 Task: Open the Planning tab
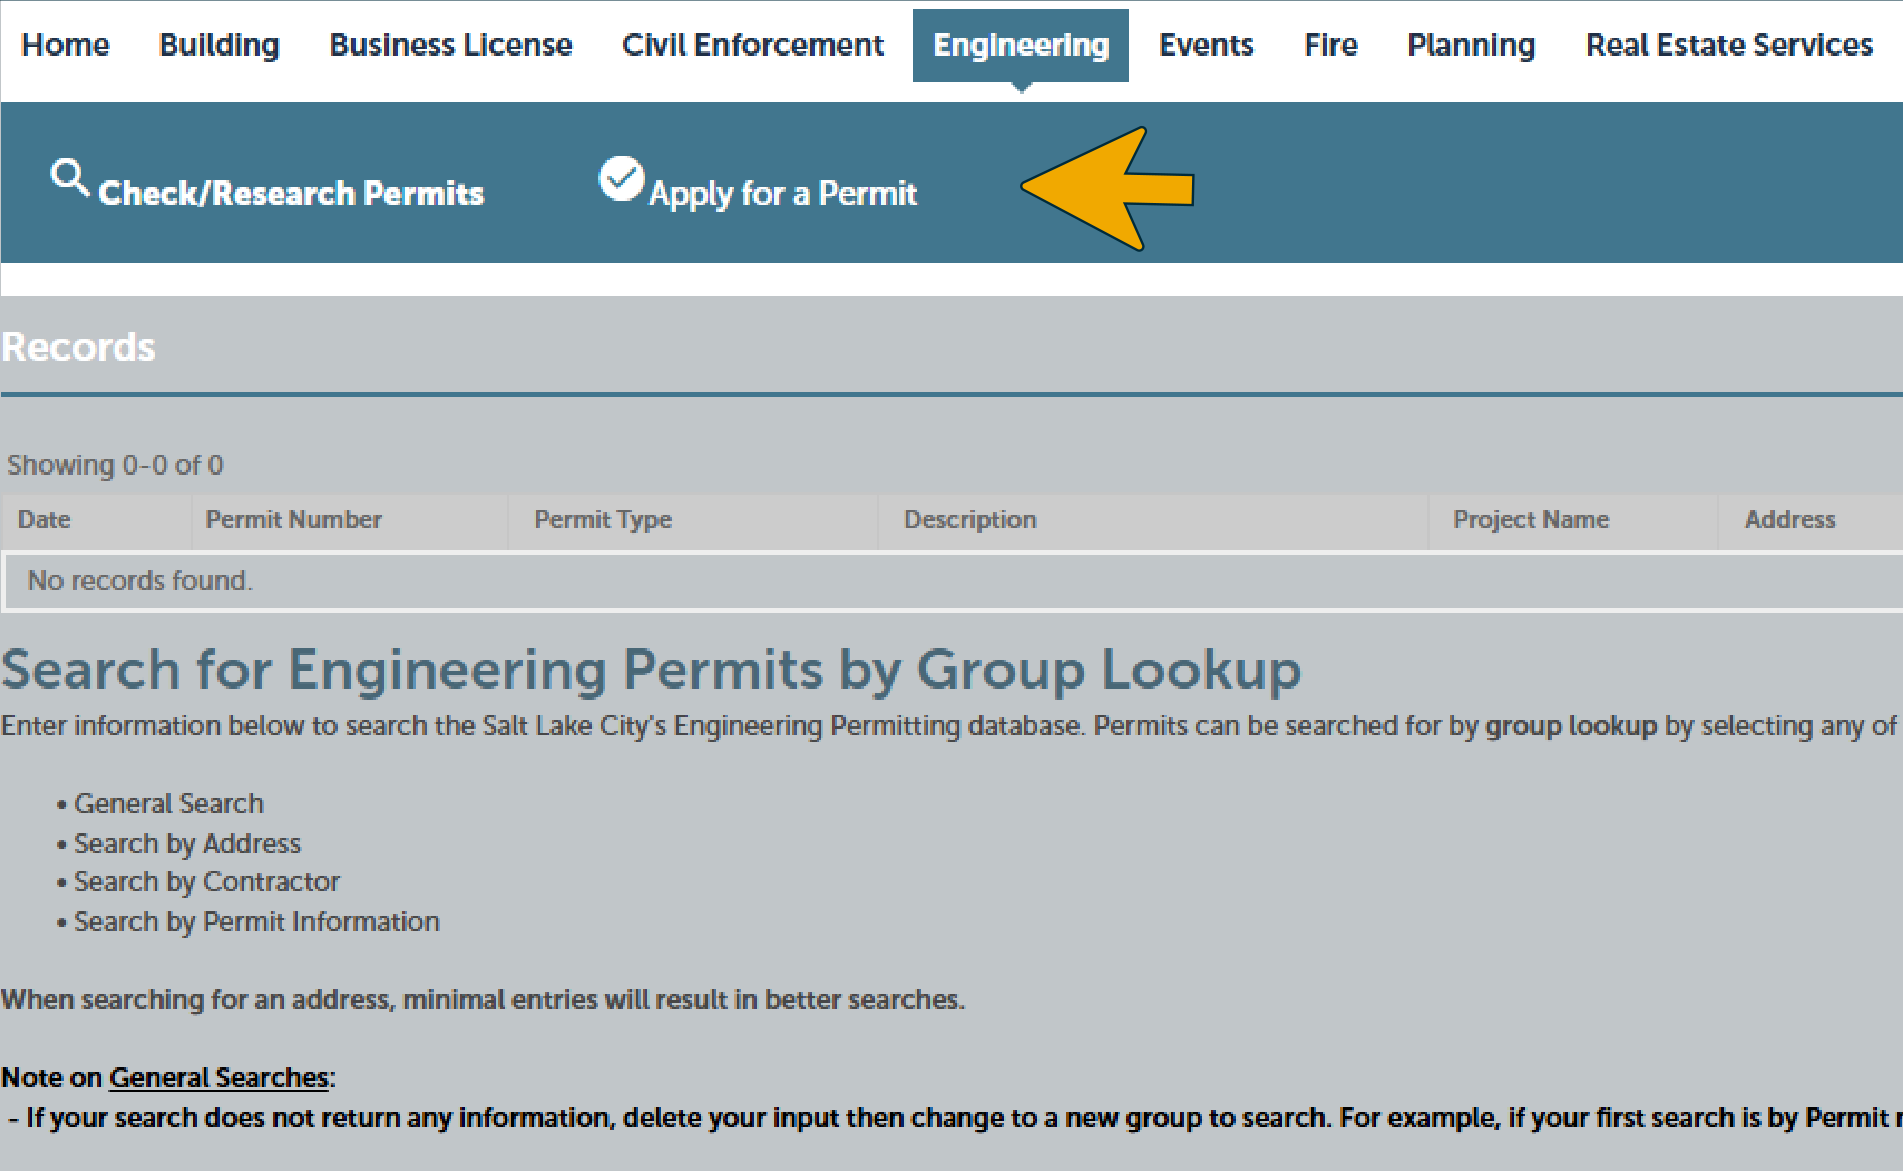[1471, 45]
